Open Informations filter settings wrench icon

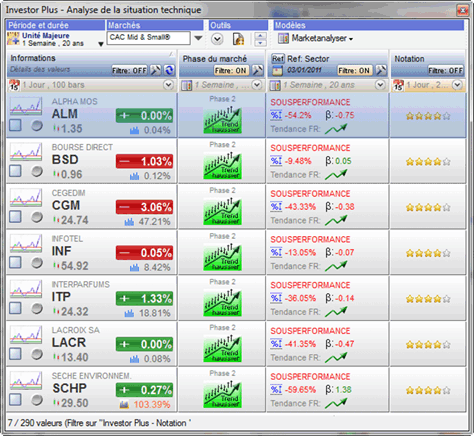click(156, 70)
